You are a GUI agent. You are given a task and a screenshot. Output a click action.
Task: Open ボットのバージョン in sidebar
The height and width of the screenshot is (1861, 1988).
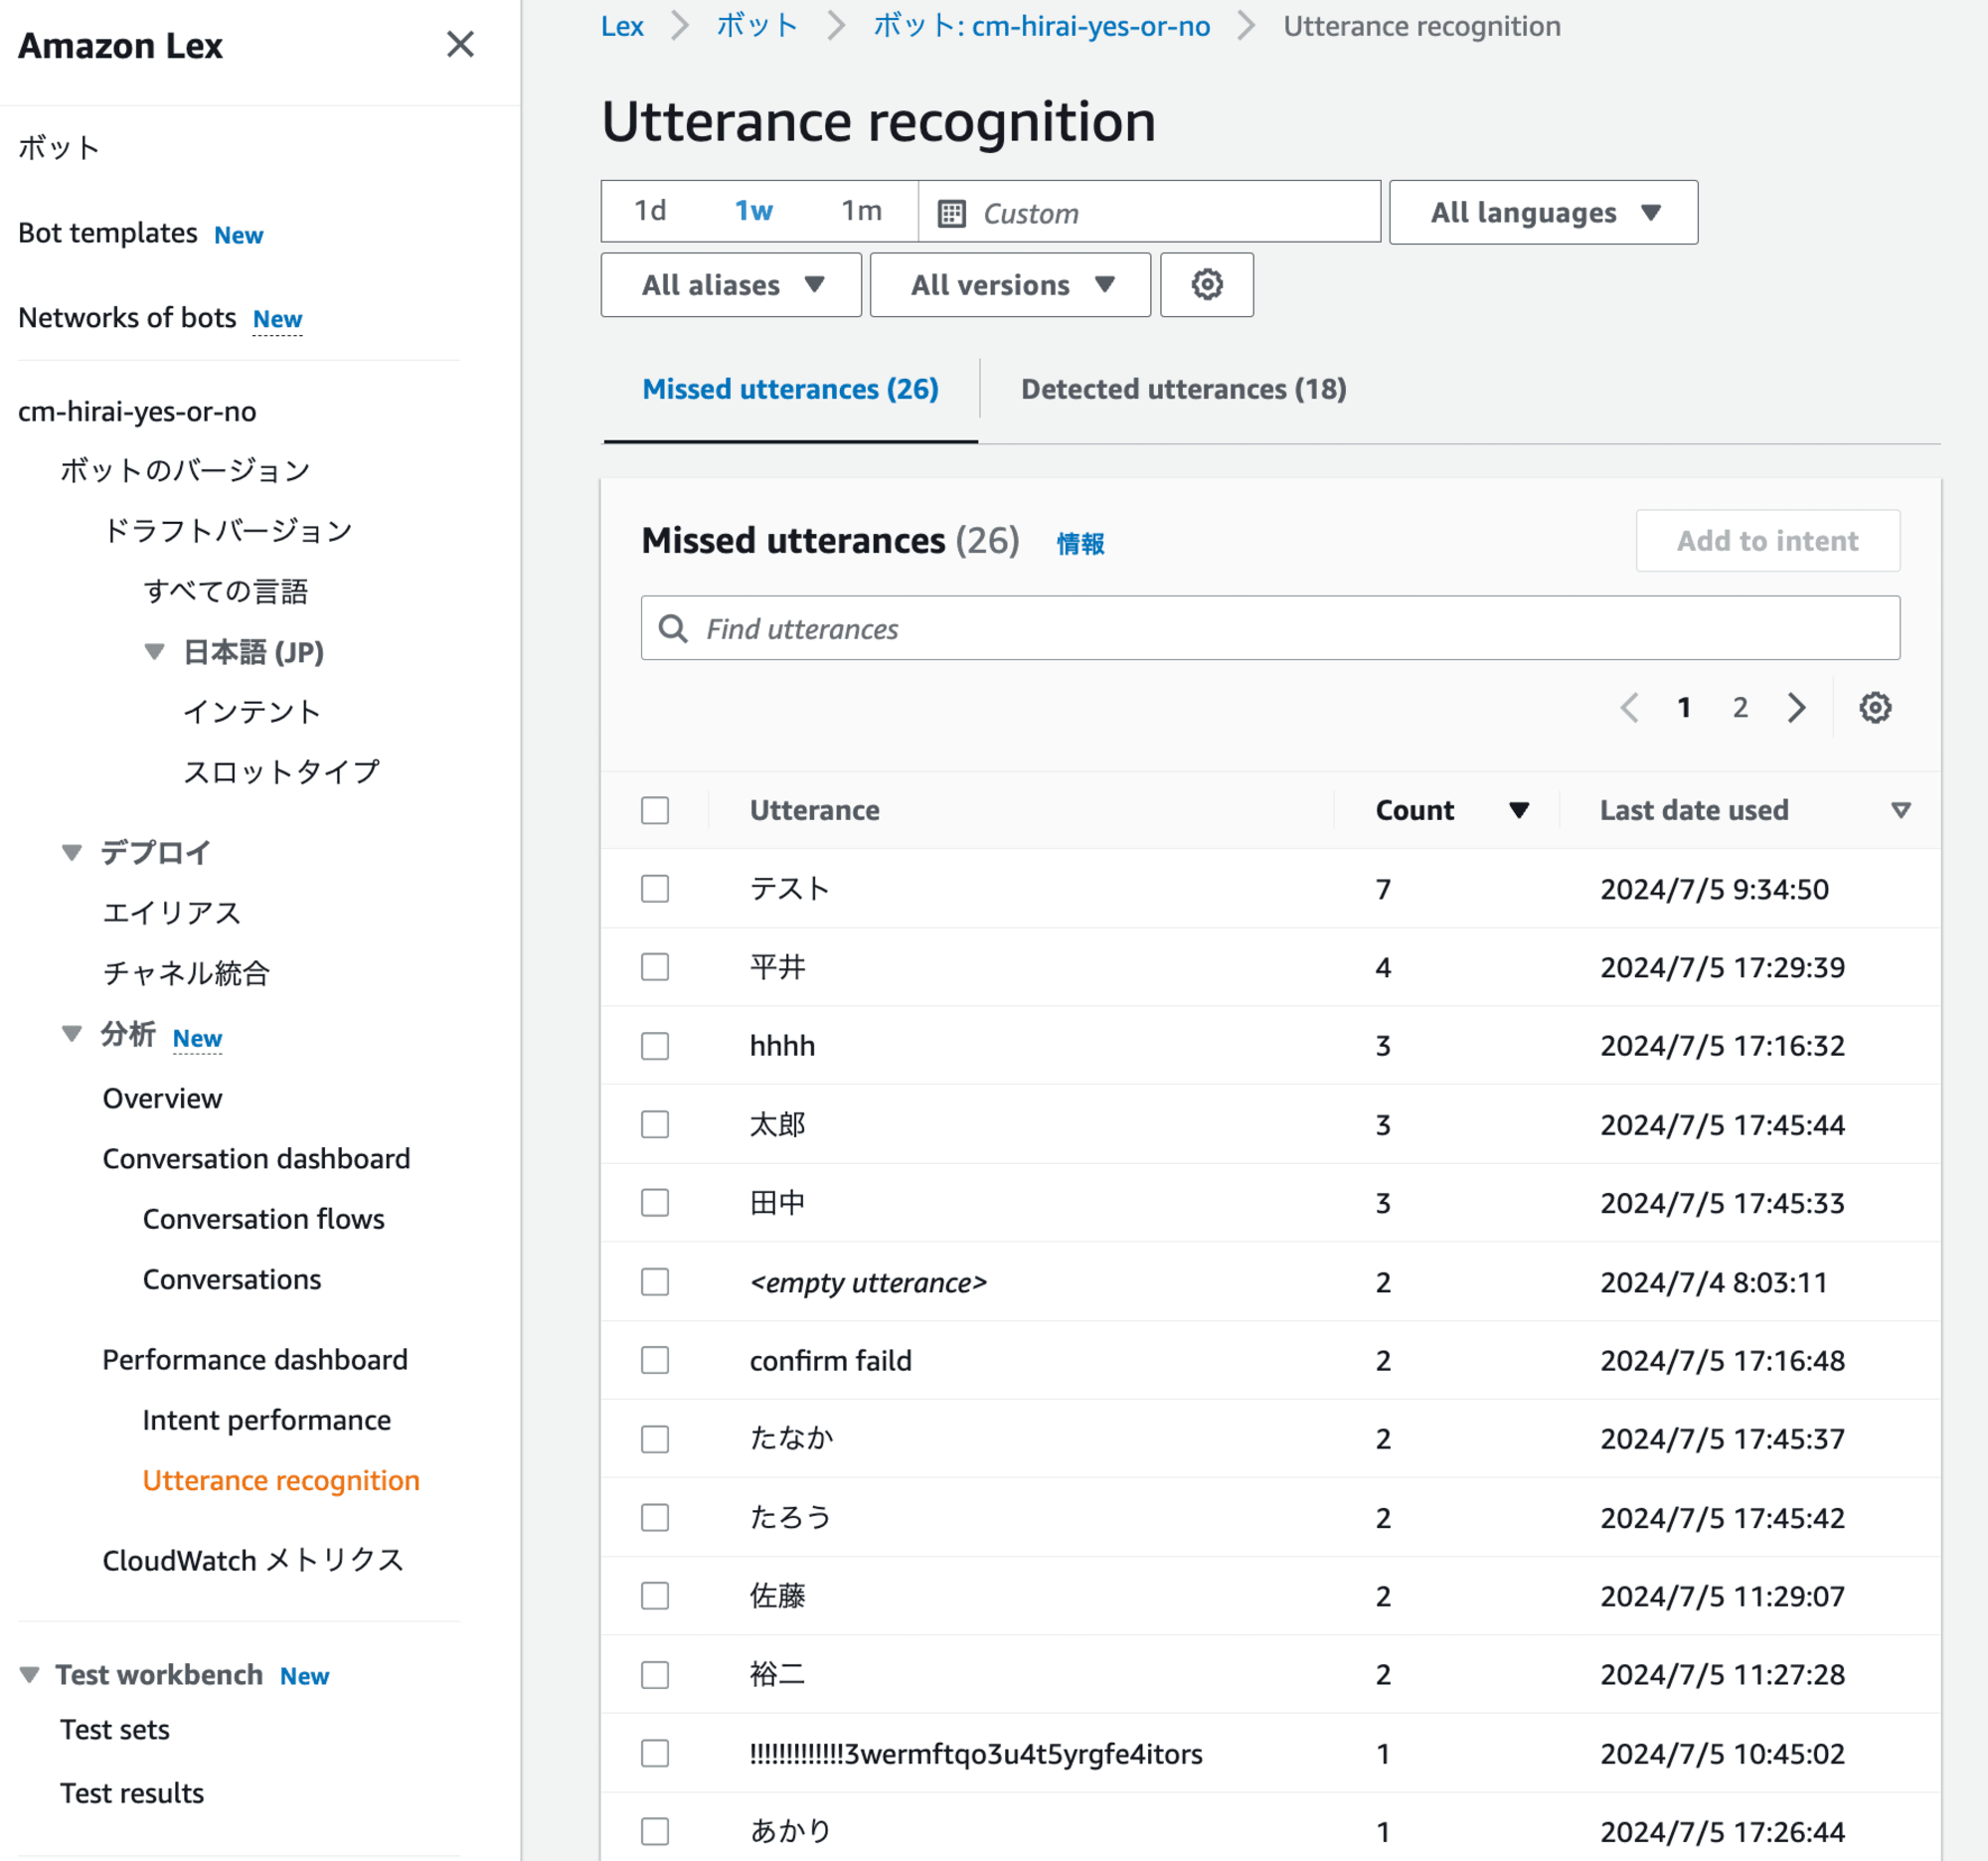(185, 470)
